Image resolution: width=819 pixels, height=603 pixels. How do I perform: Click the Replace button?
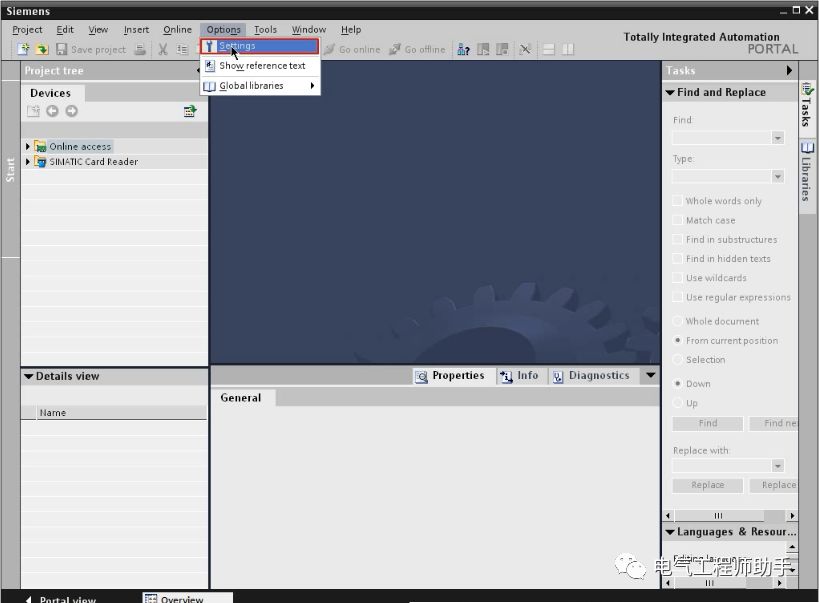click(x=708, y=485)
